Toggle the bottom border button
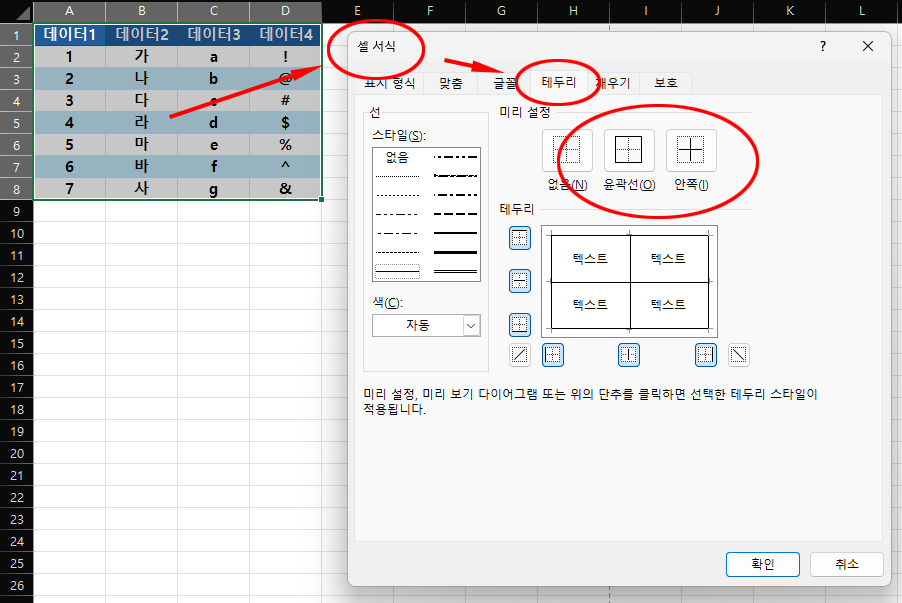Screen dimensions: 902x603 [519, 325]
